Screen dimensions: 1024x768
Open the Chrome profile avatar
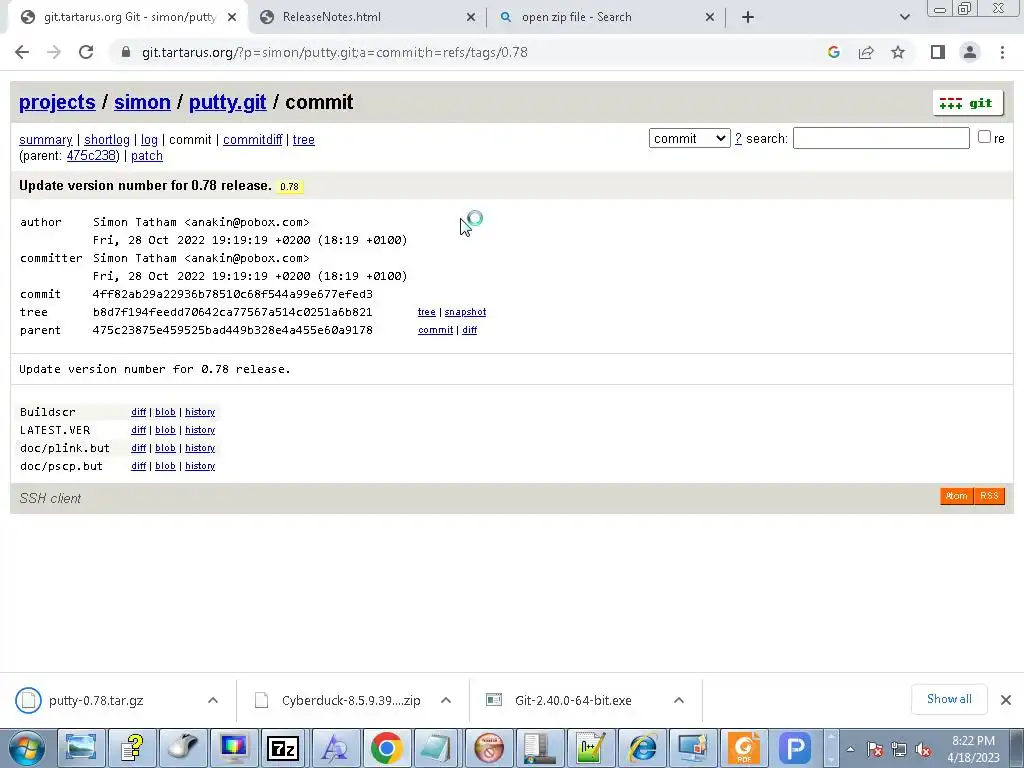[x=970, y=52]
